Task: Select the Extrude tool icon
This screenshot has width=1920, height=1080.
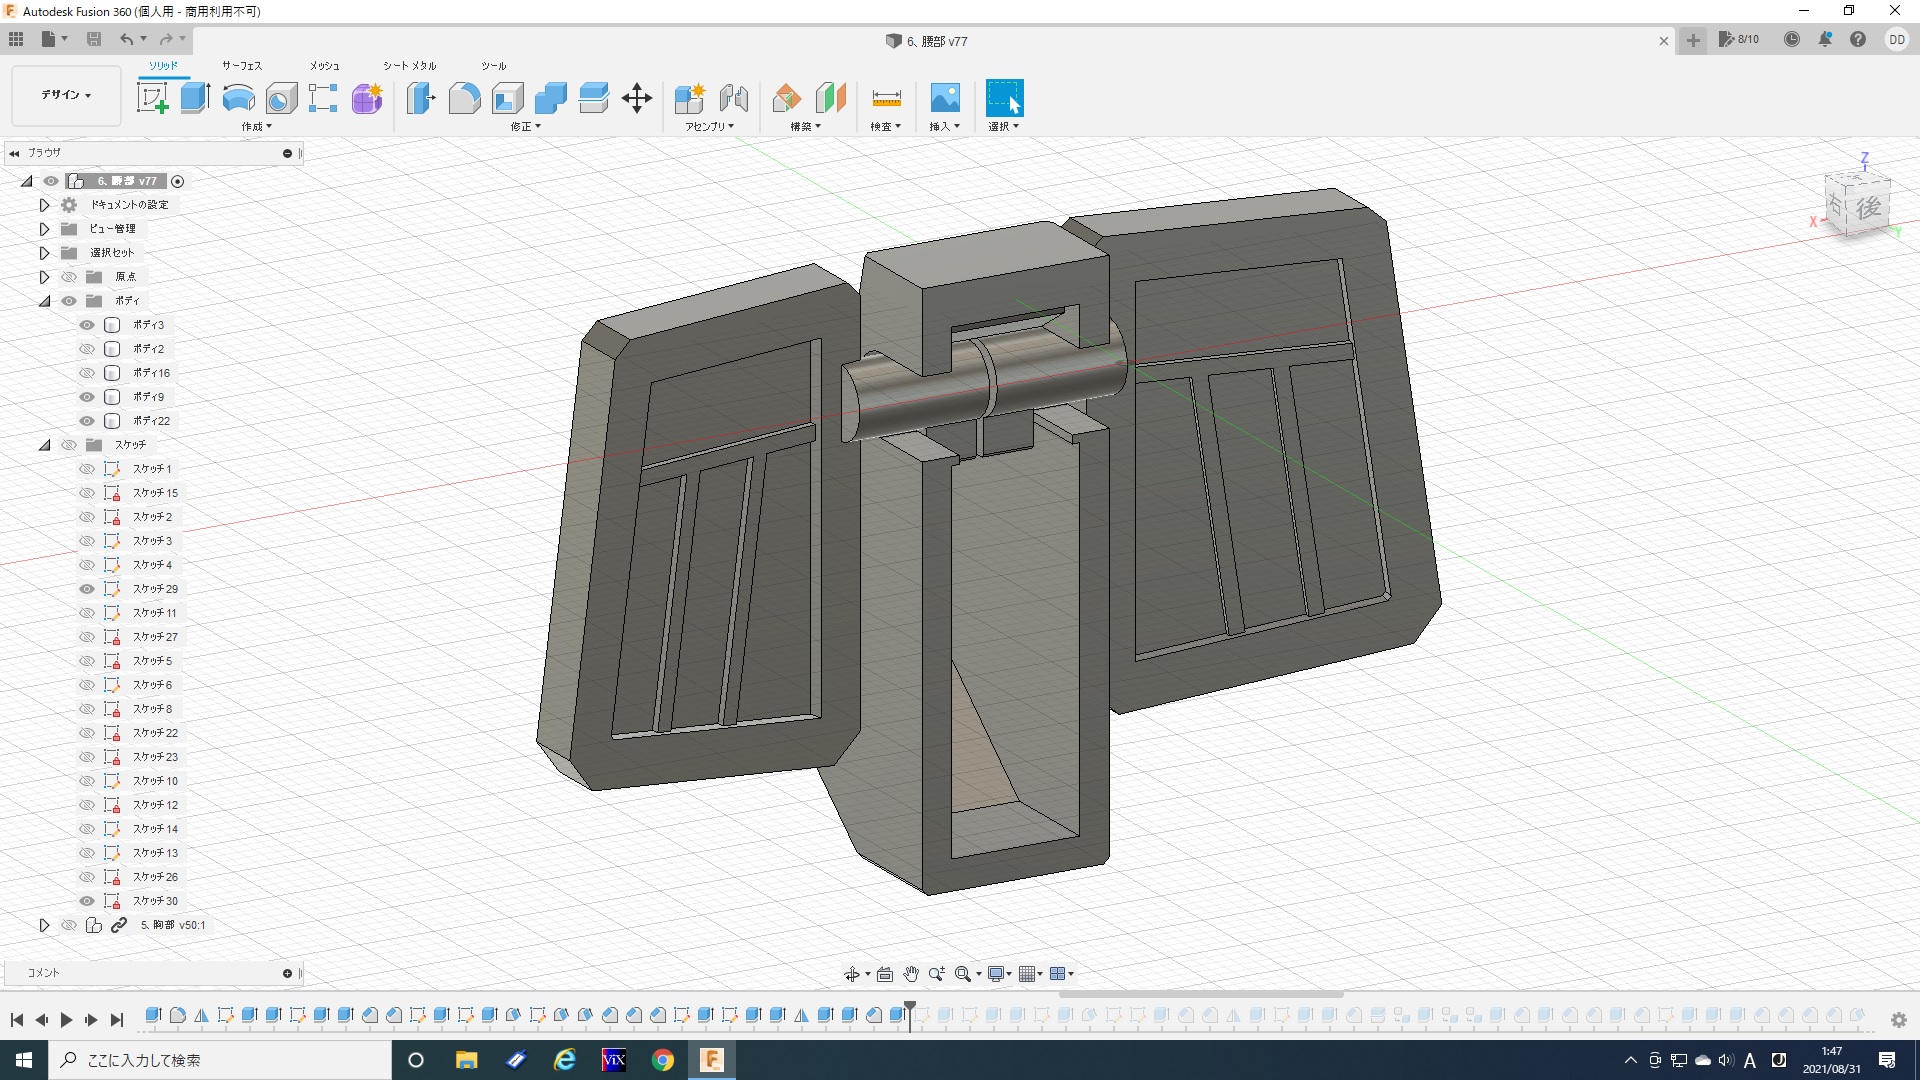Action: click(195, 98)
